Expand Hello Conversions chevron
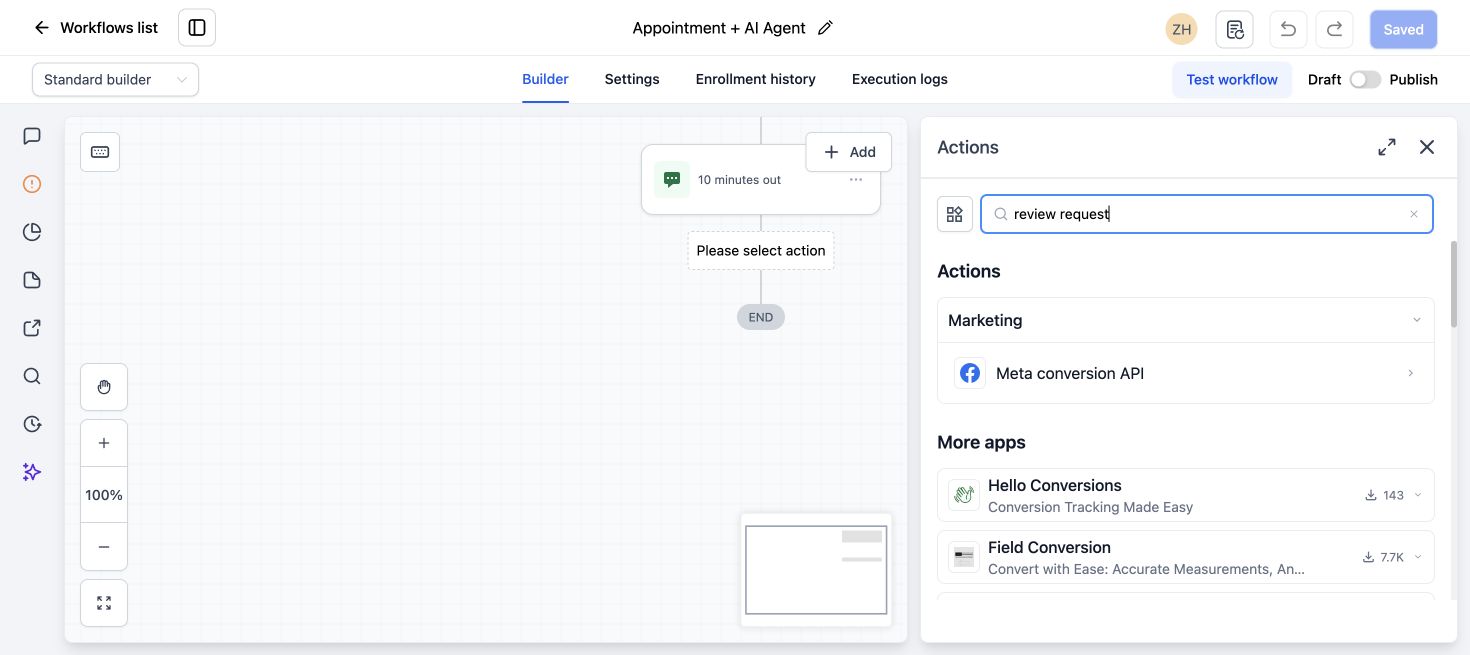This screenshot has height=655, width=1470. point(1418,495)
